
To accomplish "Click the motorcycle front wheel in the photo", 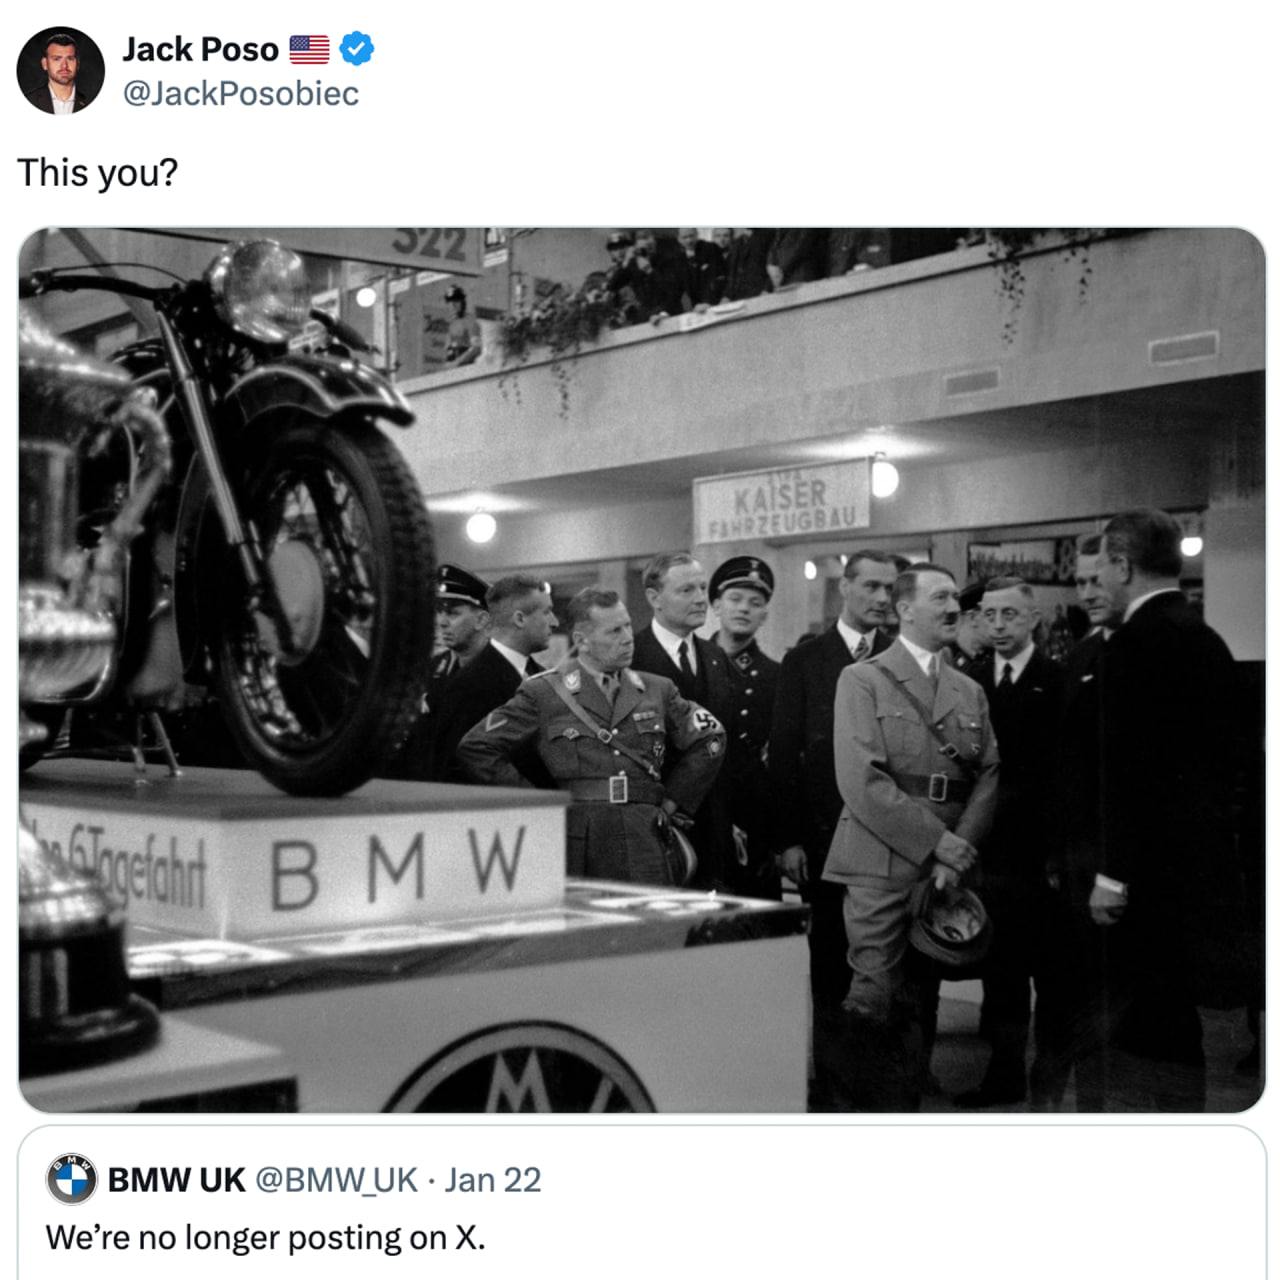I will [310, 610].
